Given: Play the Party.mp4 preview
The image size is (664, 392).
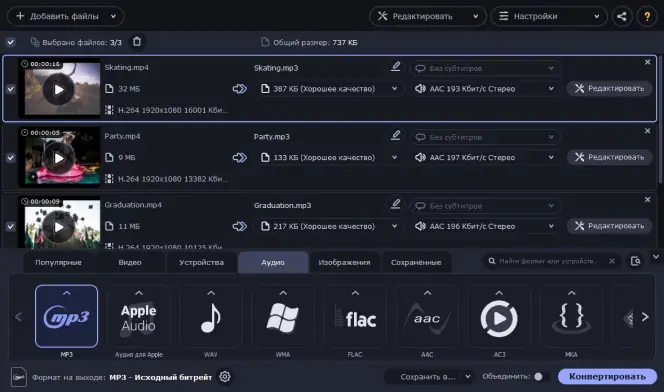Looking at the screenshot, I should [x=59, y=158].
